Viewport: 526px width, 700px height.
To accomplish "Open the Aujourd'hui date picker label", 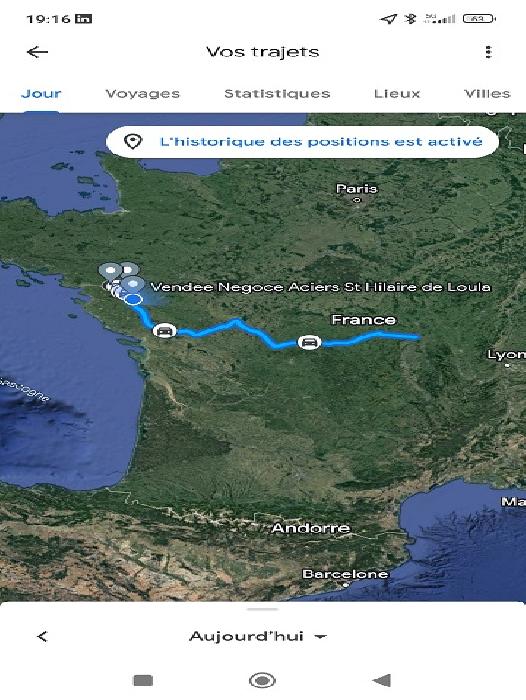I will coord(246,636).
